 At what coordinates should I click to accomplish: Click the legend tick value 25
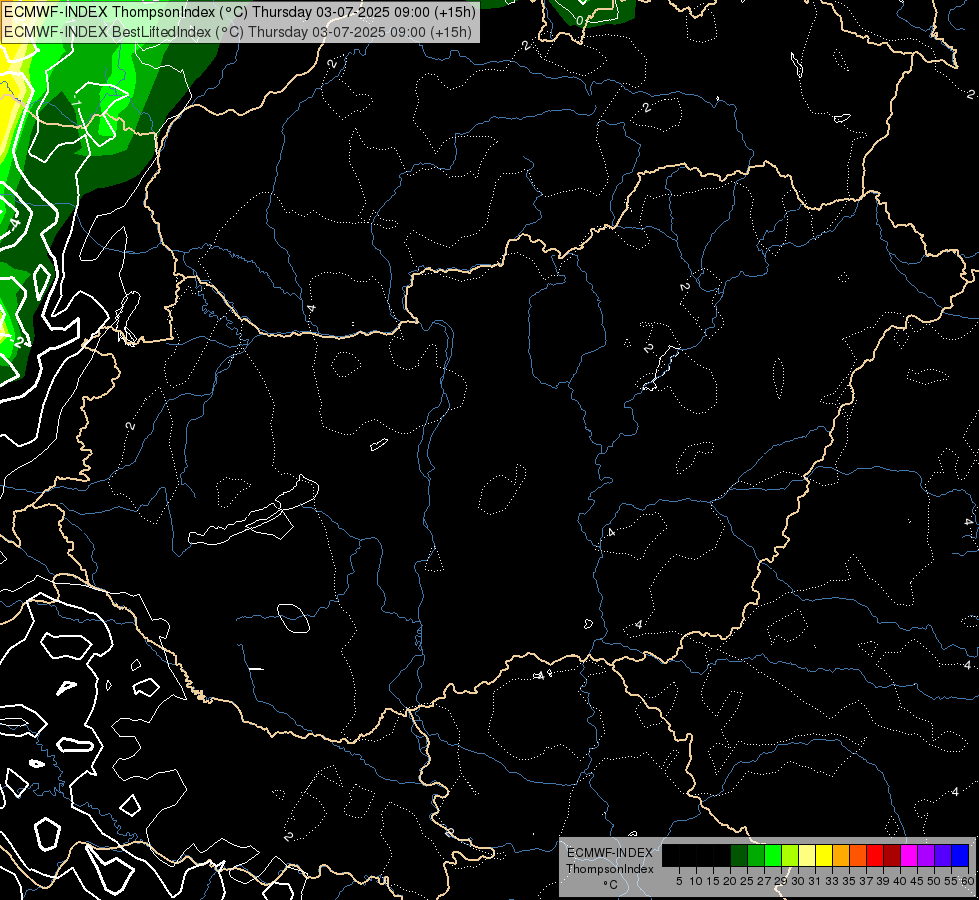(747, 881)
